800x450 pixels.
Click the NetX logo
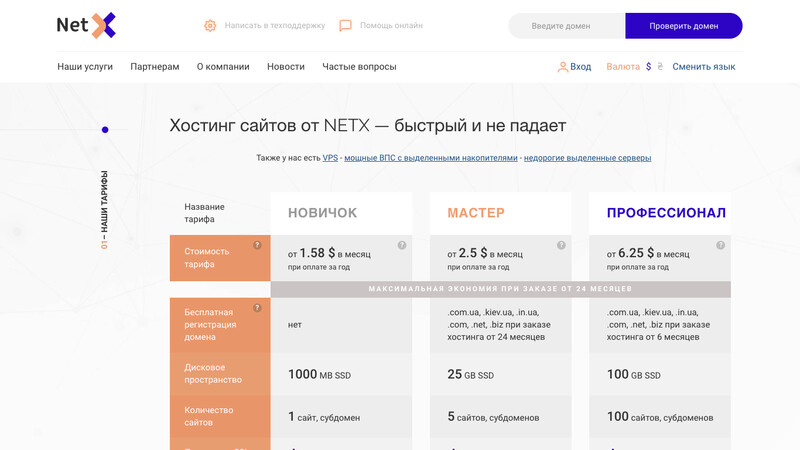(x=86, y=26)
